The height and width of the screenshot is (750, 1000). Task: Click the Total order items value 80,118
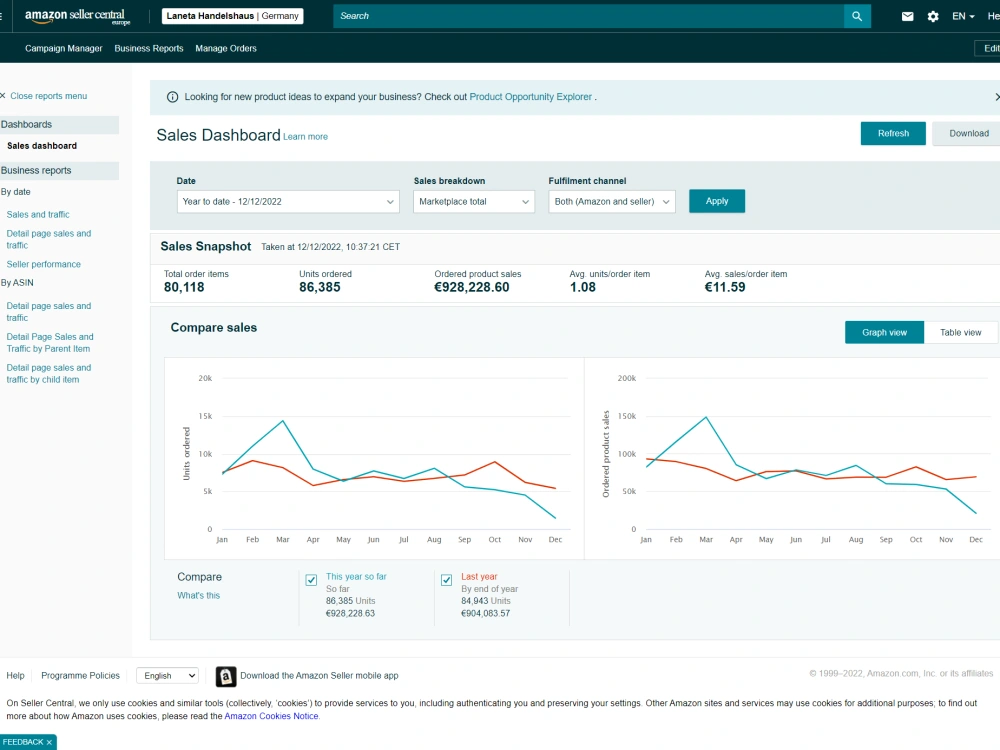pos(184,287)
